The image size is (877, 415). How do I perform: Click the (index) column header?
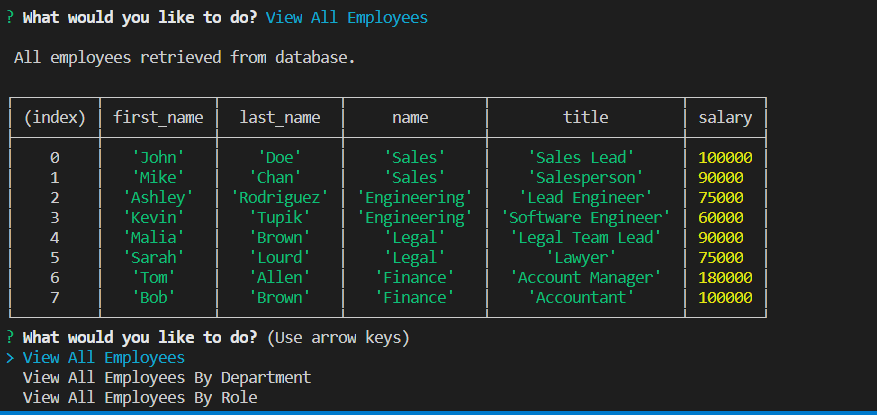(54, 117)
